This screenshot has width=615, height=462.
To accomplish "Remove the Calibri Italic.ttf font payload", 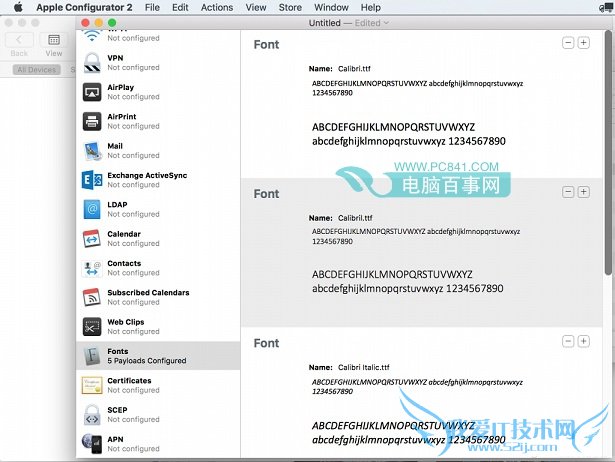I will point(568,342).
